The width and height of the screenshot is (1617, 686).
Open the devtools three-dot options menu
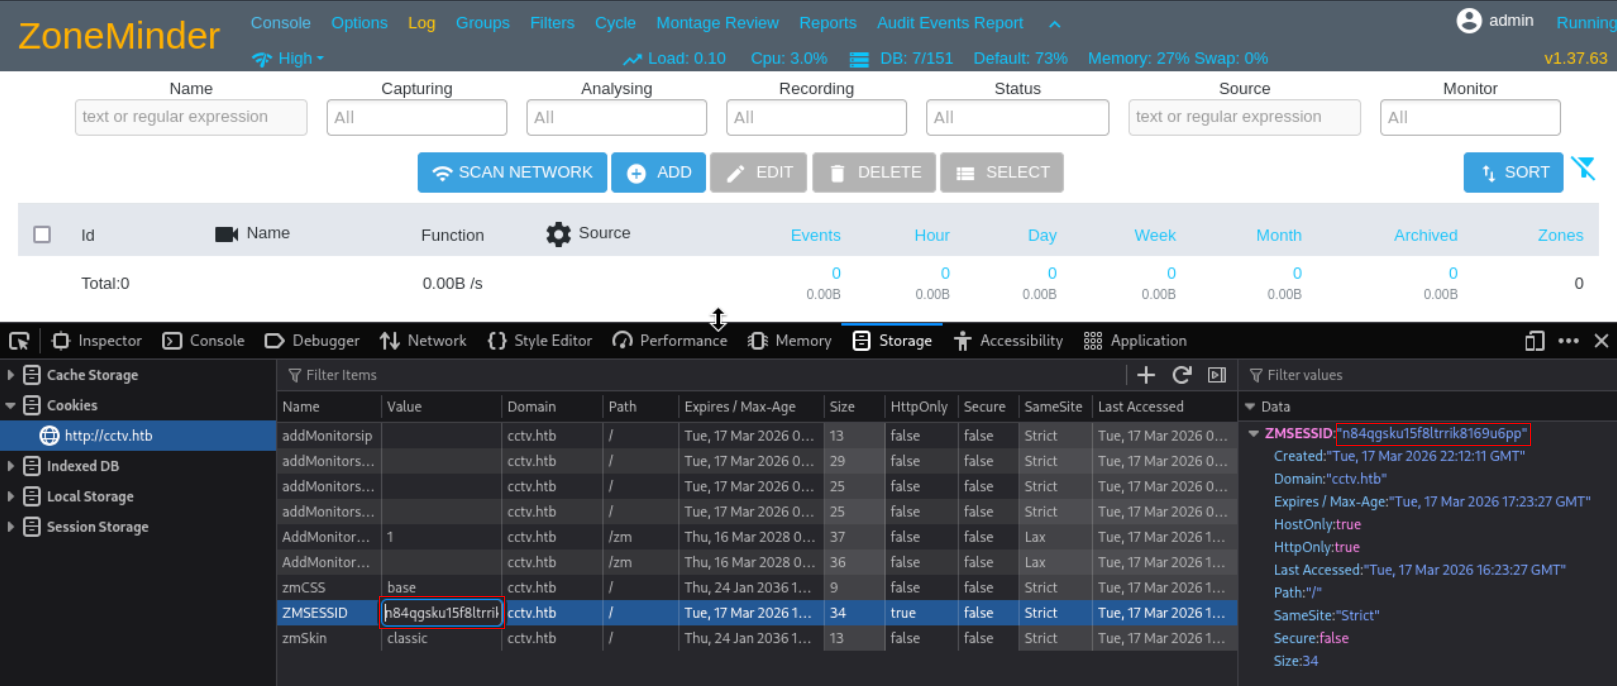pyautogui.click(x=1568, y=341)
